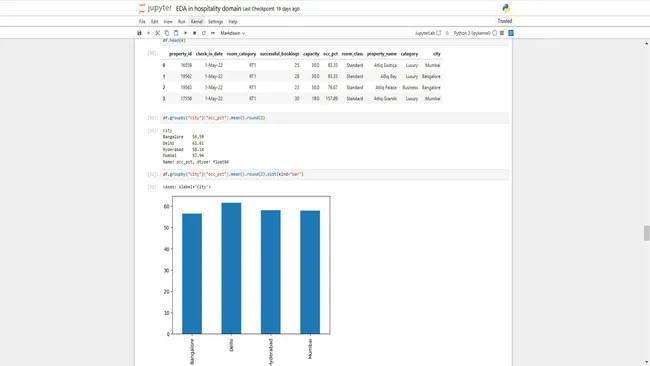This screenshot has height=366, width=650.
Task: Click the Trusted notebook button
Action: pyautogui.click(x=504, y=21)
